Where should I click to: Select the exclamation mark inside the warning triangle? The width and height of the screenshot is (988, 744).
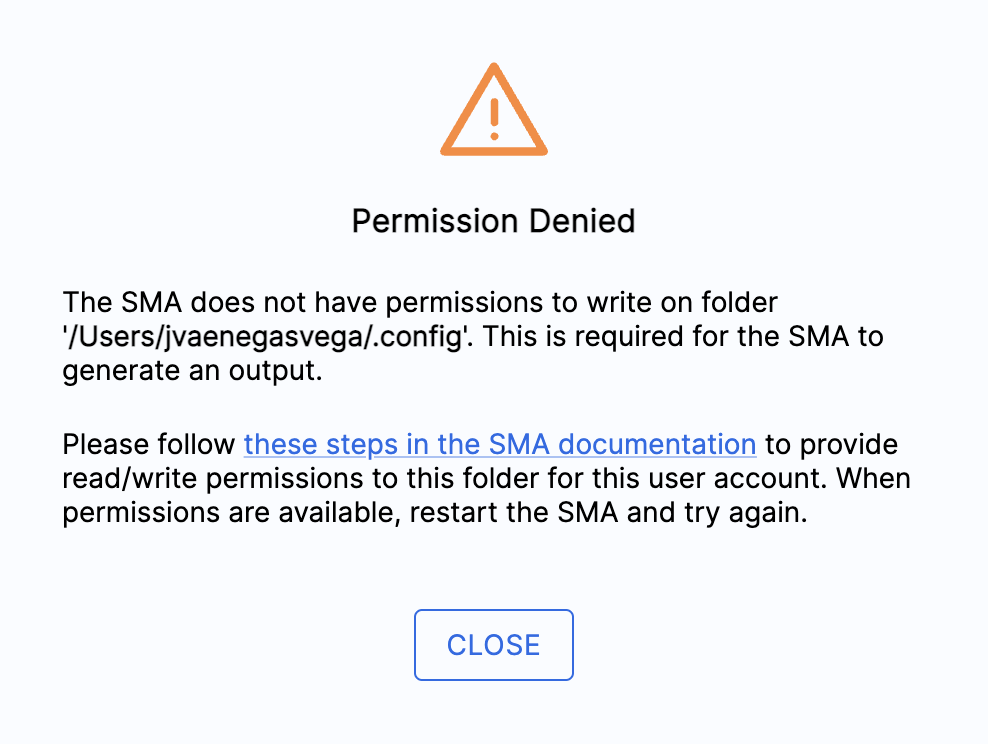(x=493, y=118)
